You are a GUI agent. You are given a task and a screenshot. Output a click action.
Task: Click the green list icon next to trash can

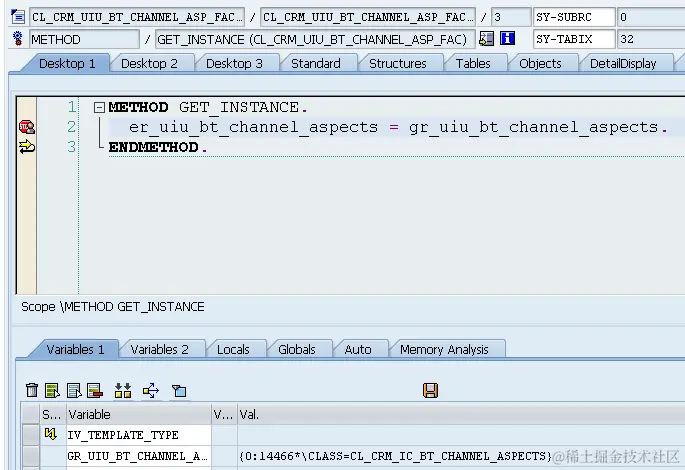(x=52, y=390)
